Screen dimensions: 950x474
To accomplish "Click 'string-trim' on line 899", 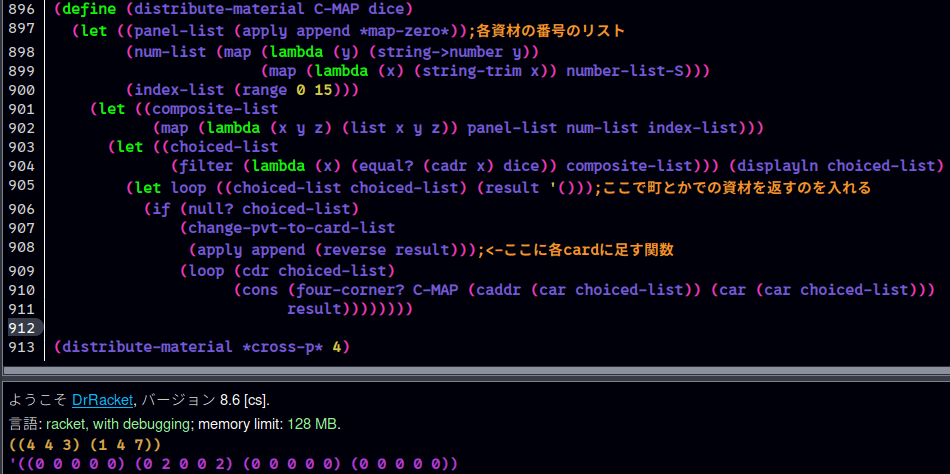I will (x=474, y=72).
